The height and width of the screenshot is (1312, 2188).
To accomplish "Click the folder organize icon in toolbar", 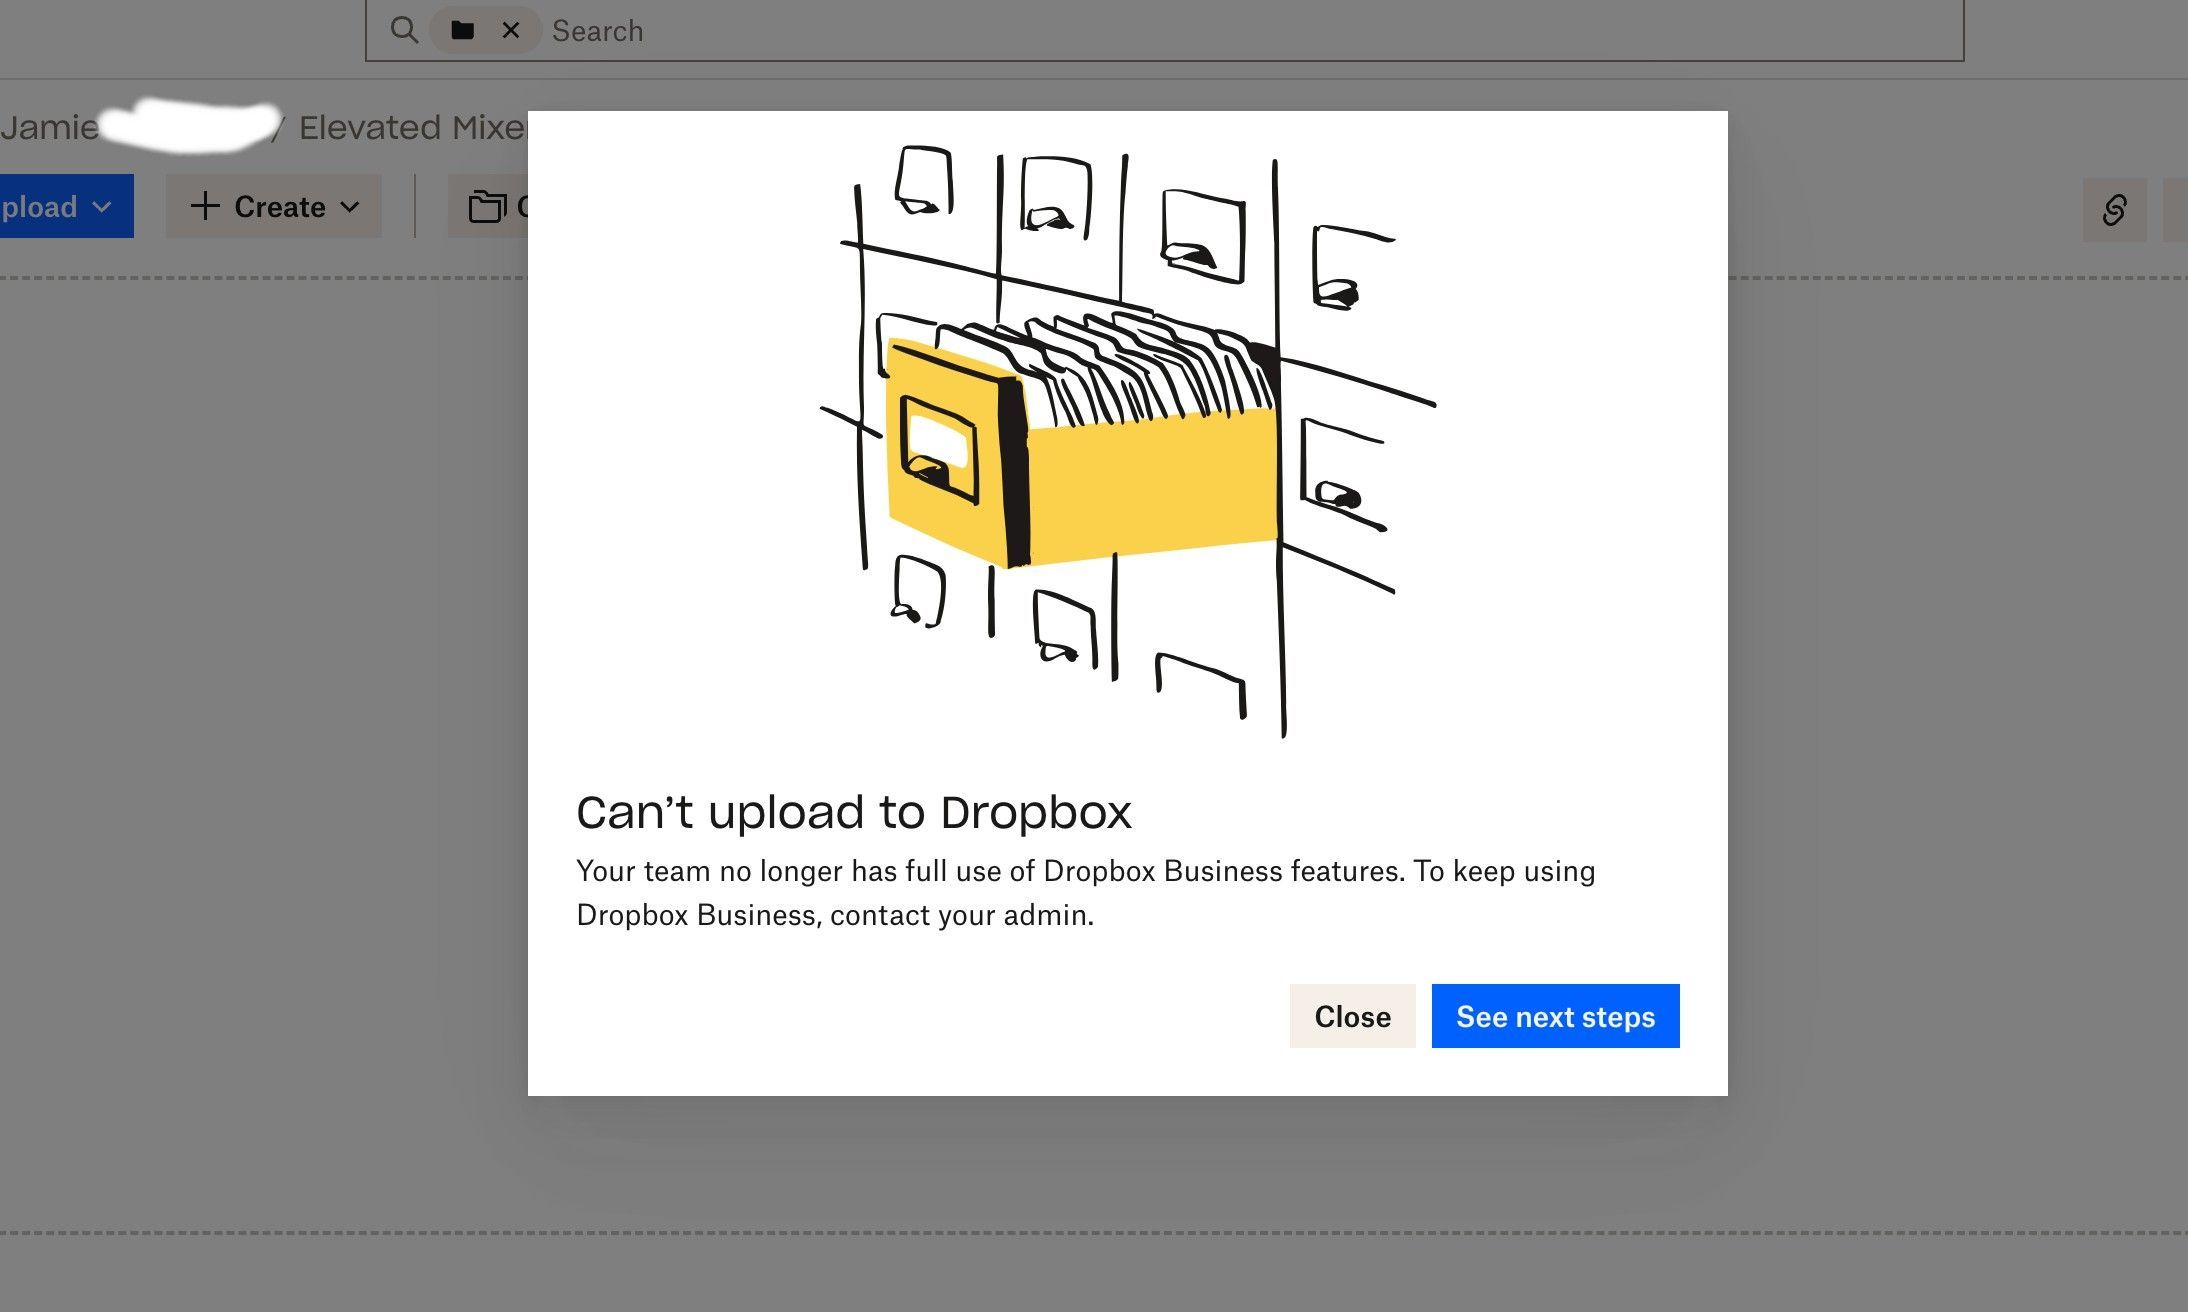I will point(487,206).
